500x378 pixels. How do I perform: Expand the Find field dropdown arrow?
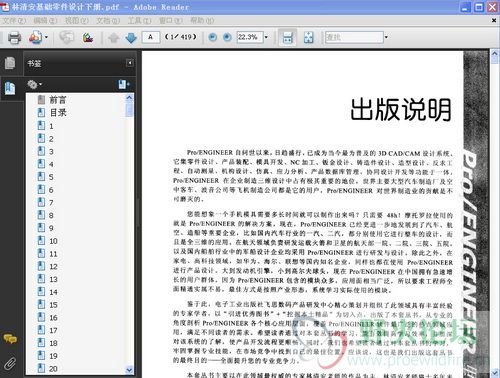(x=386, y=37)
